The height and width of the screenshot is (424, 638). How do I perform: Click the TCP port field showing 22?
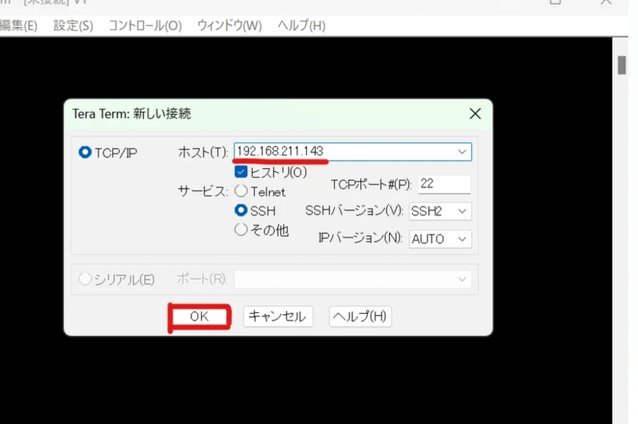[444, 184]
